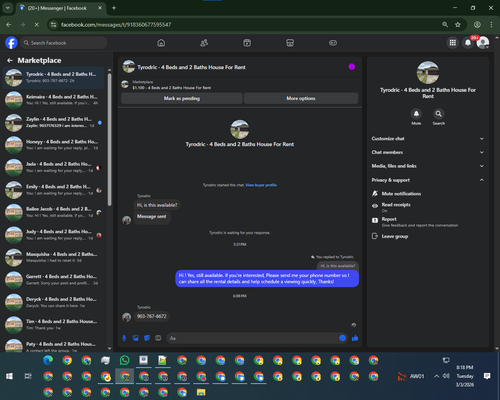
Task: Open the Deryck conversation
Action: [x=54, y=302]
